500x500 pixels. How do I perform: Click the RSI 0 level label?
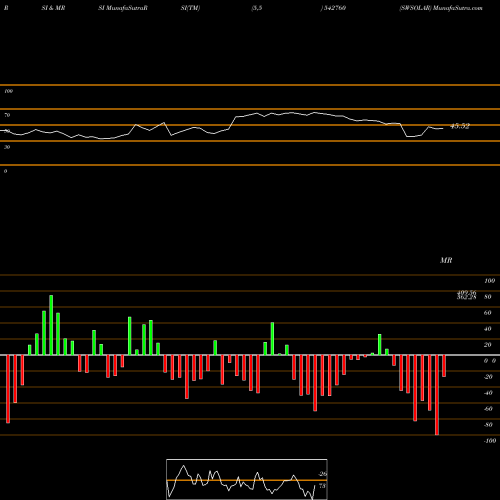pos(5,171)
